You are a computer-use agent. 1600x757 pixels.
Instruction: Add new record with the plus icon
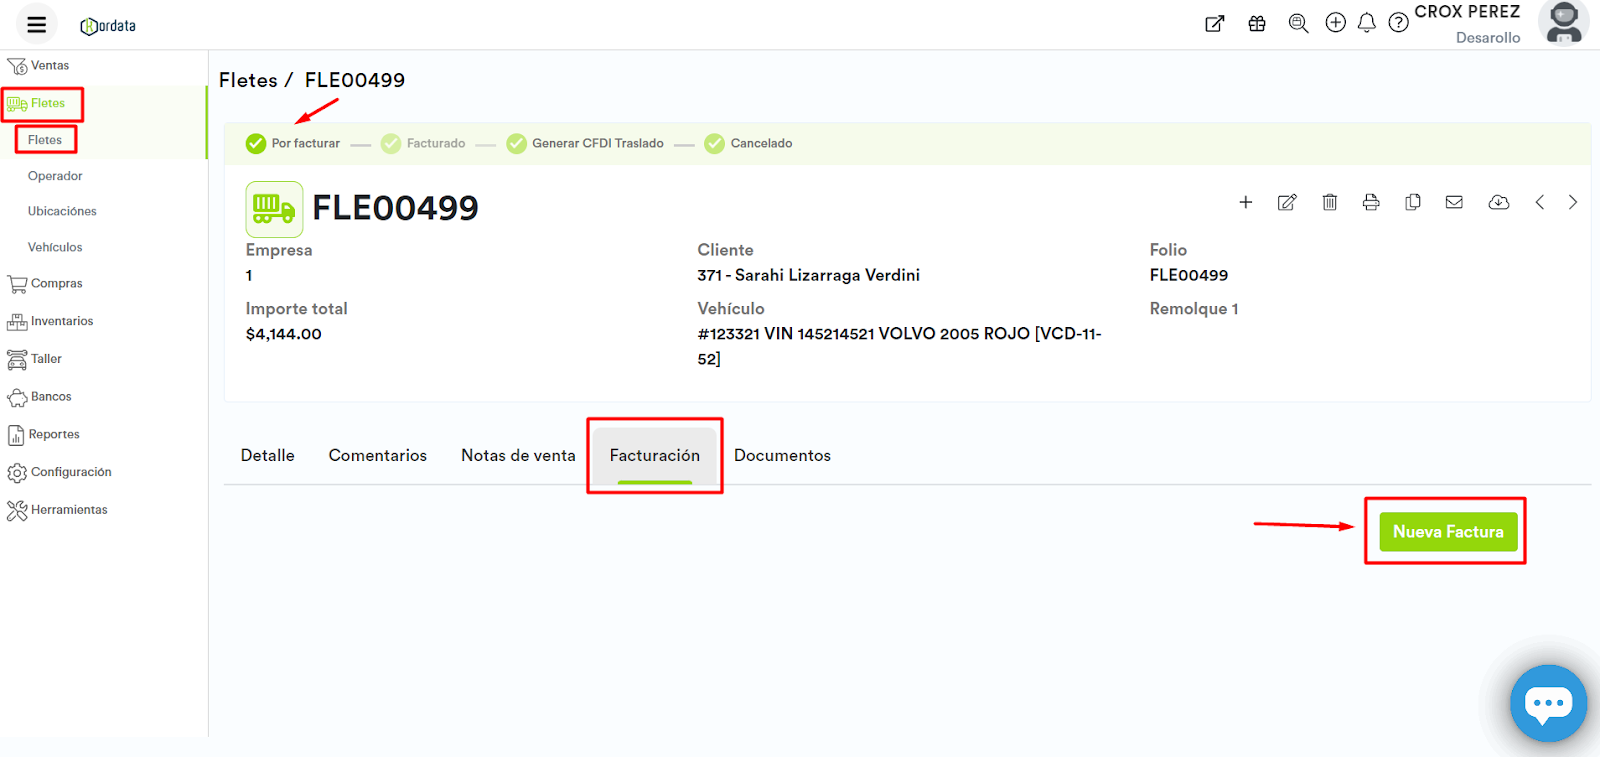pos(1245,203)
